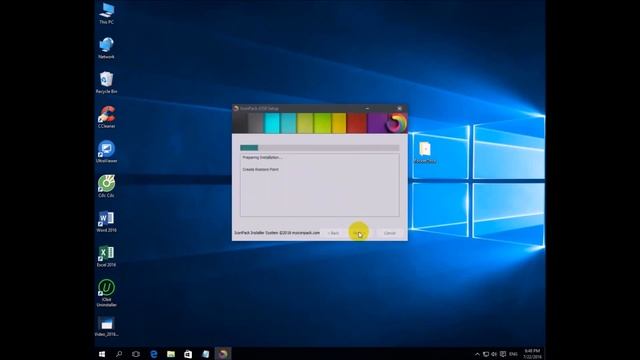
Task: Click the 'Preparing Installation...' log line
Action: point(262,158)
